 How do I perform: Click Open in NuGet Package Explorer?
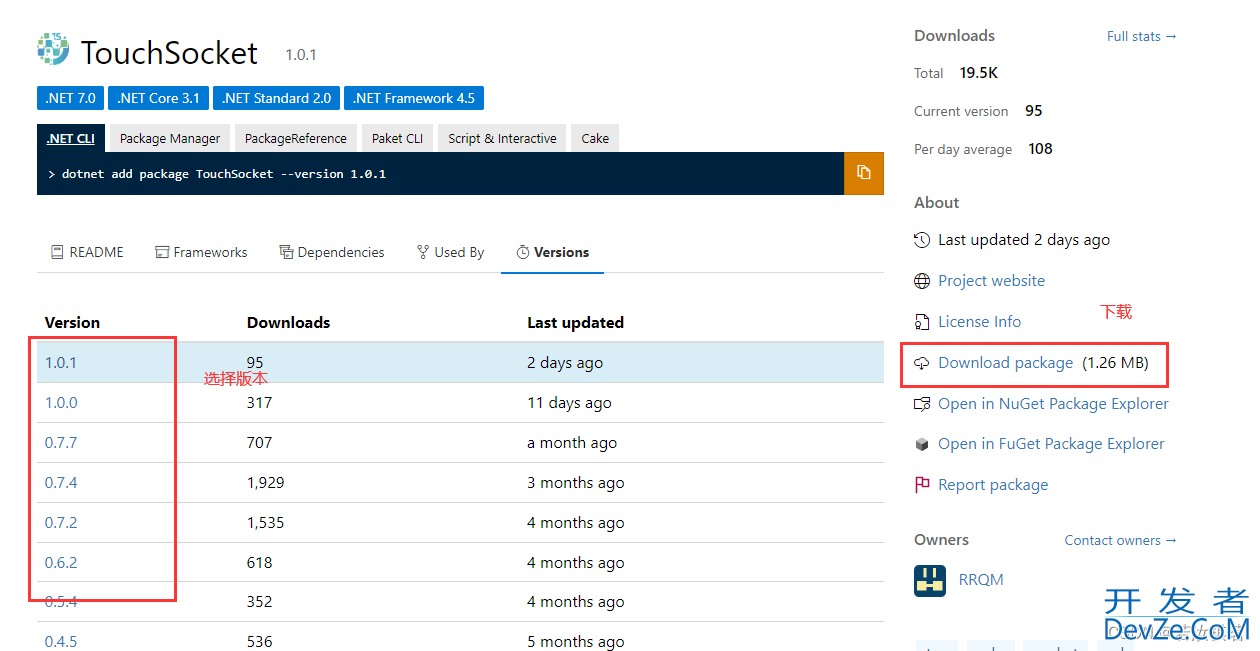(1053, 404)
